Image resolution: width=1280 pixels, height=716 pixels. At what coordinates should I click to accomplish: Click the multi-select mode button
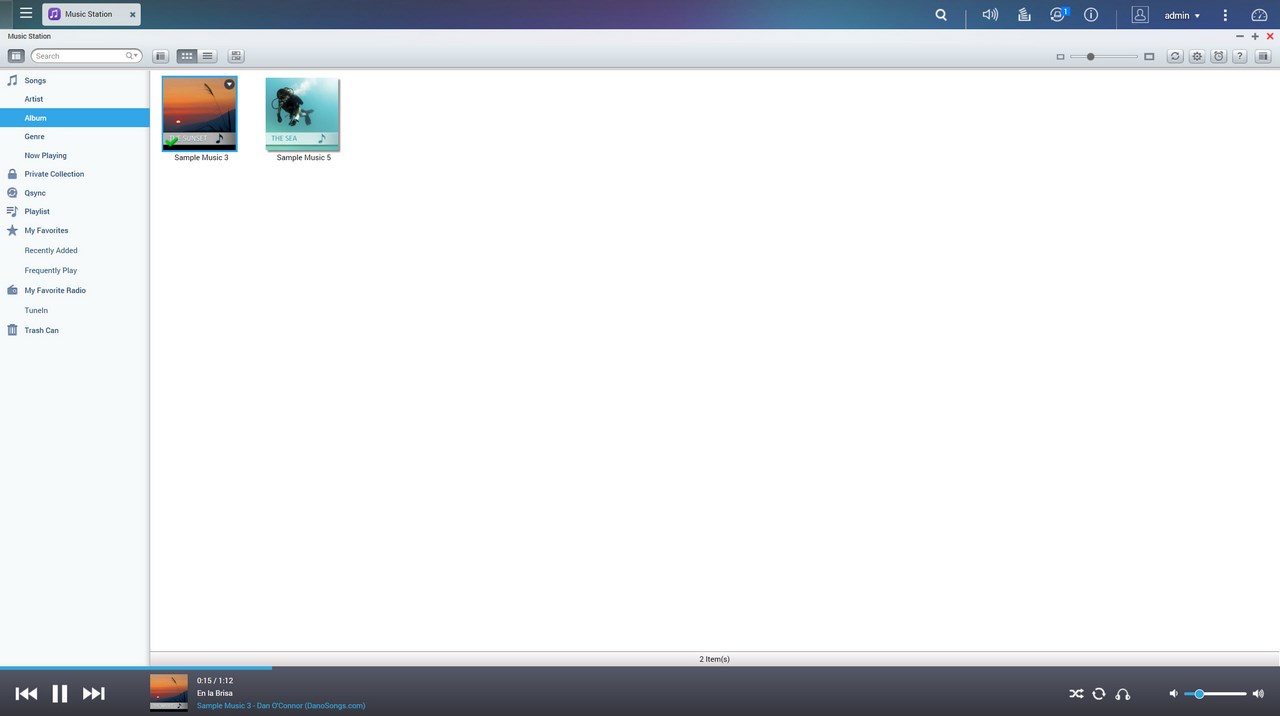coord(235,56)
